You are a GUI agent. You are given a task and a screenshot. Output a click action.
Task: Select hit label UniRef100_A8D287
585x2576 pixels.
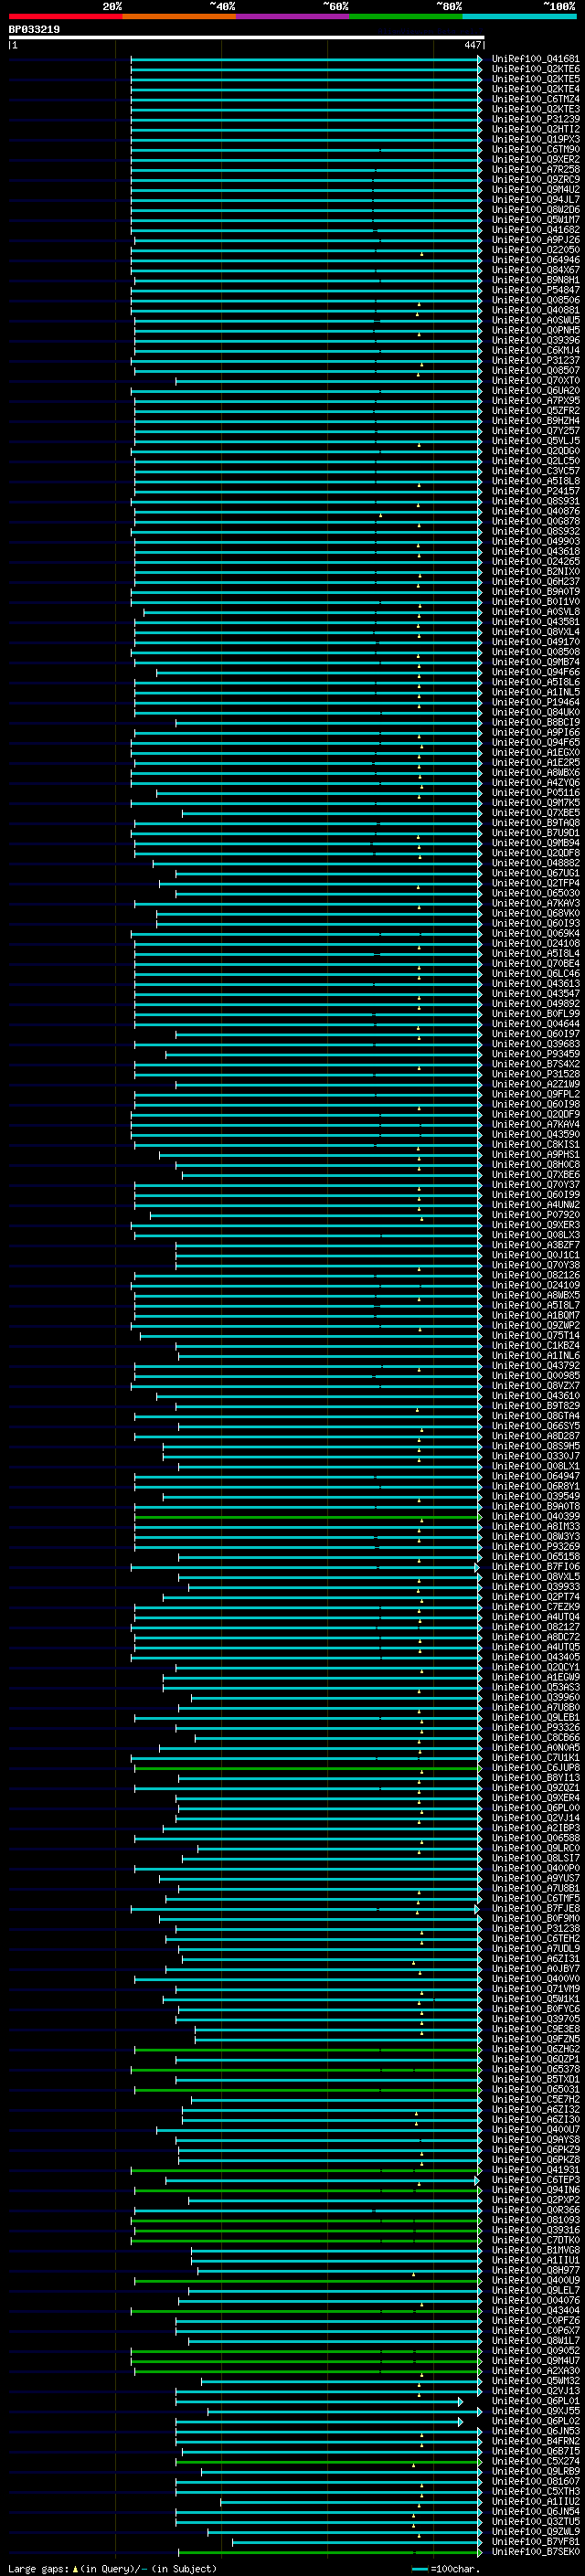(535, 1436)
